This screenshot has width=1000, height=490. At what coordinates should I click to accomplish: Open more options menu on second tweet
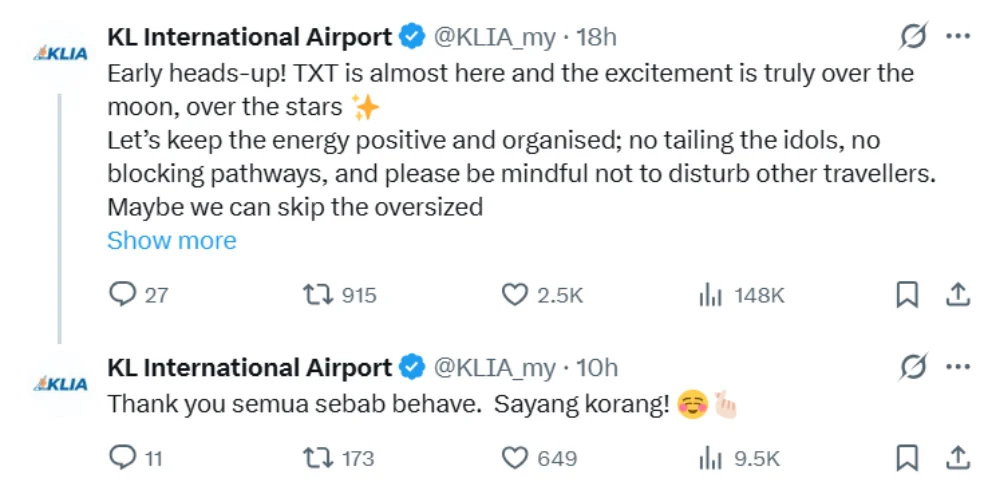point(958,367)
